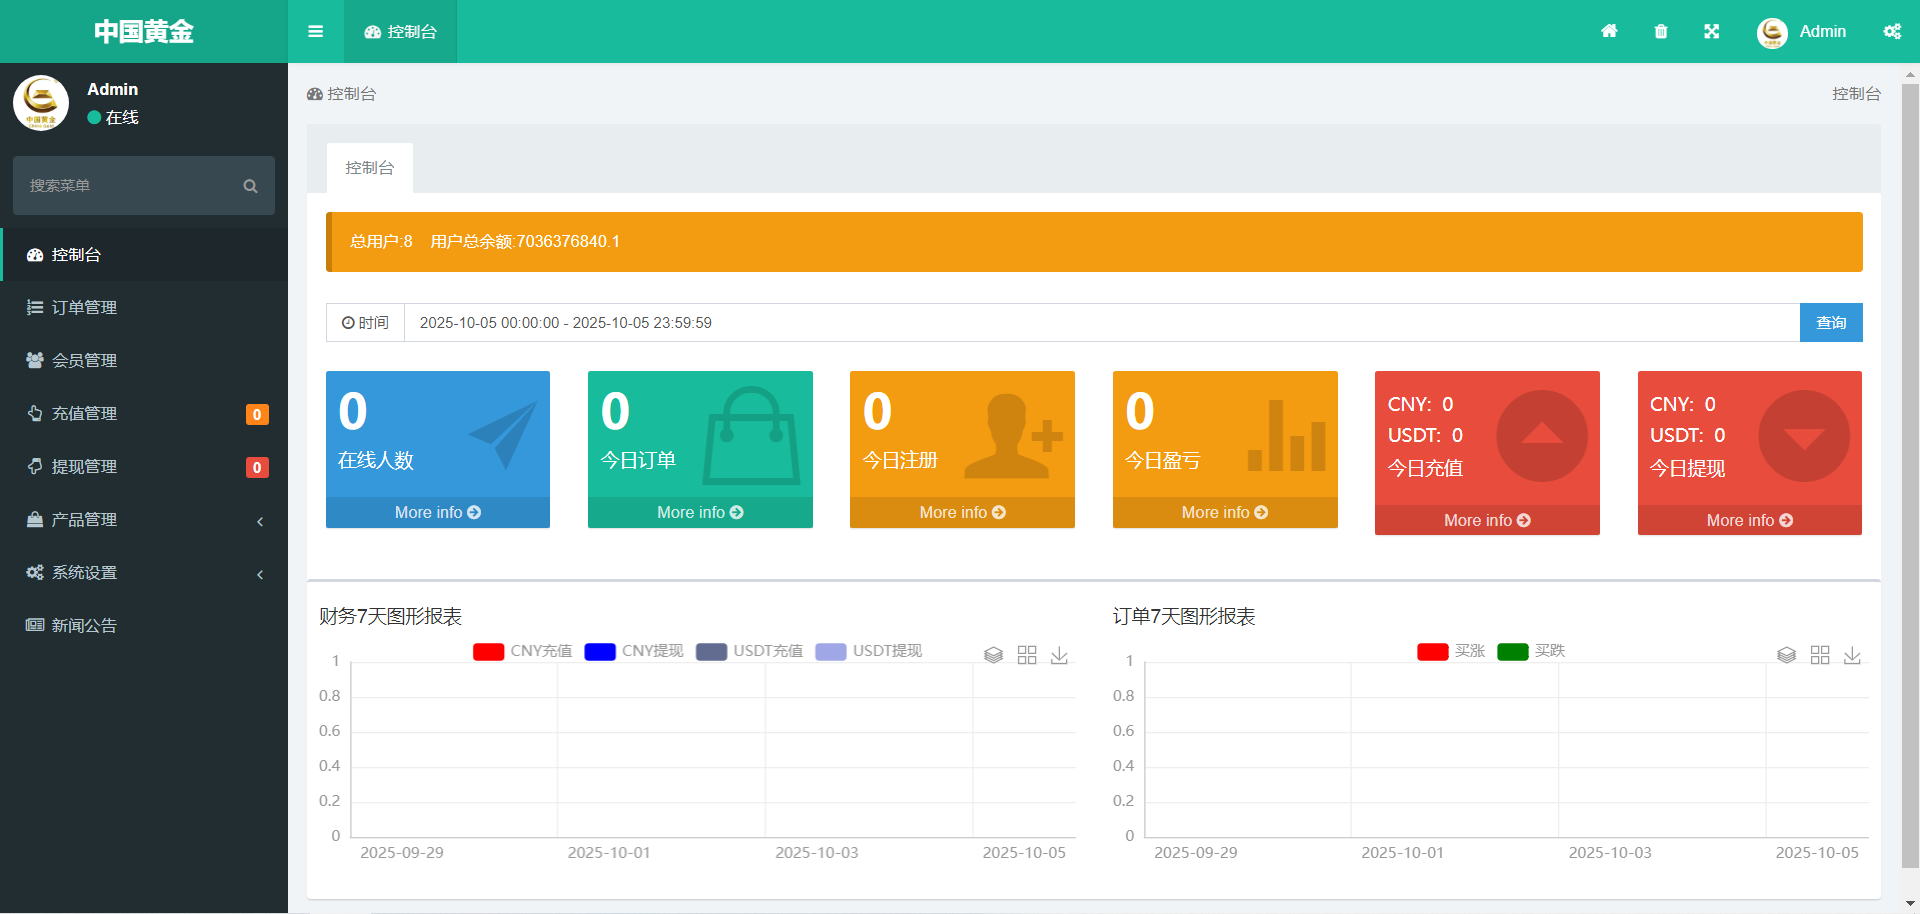The width and height of the screenshot is (1920, 914).
Task: Click the trash clear-cache icon
Action: point(1661,31)
